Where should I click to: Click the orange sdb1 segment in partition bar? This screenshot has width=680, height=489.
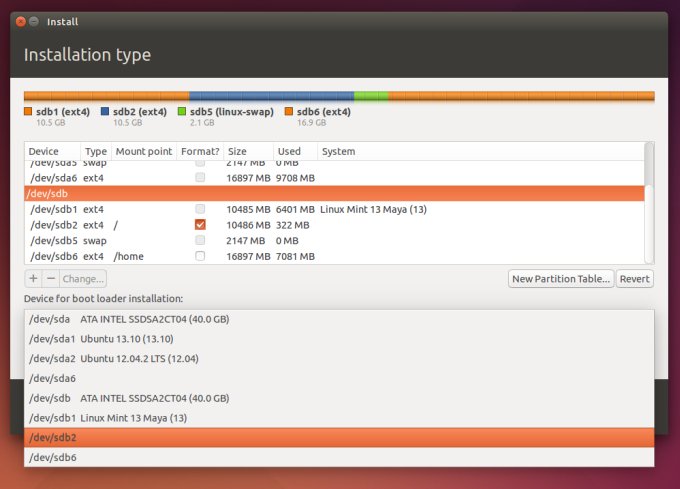click(107, 96)
